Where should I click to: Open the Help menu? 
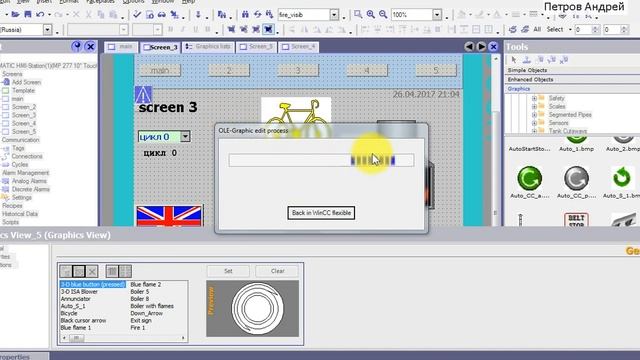188,2
